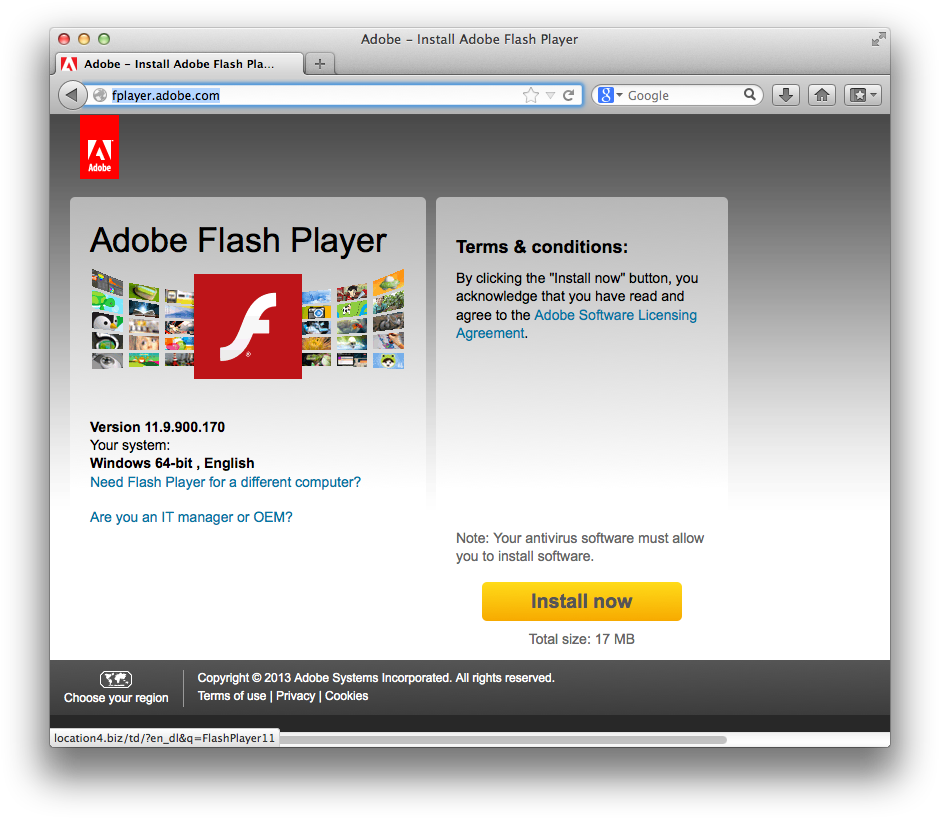
Task: Click inside the Google search field
Action: point(683,95)
